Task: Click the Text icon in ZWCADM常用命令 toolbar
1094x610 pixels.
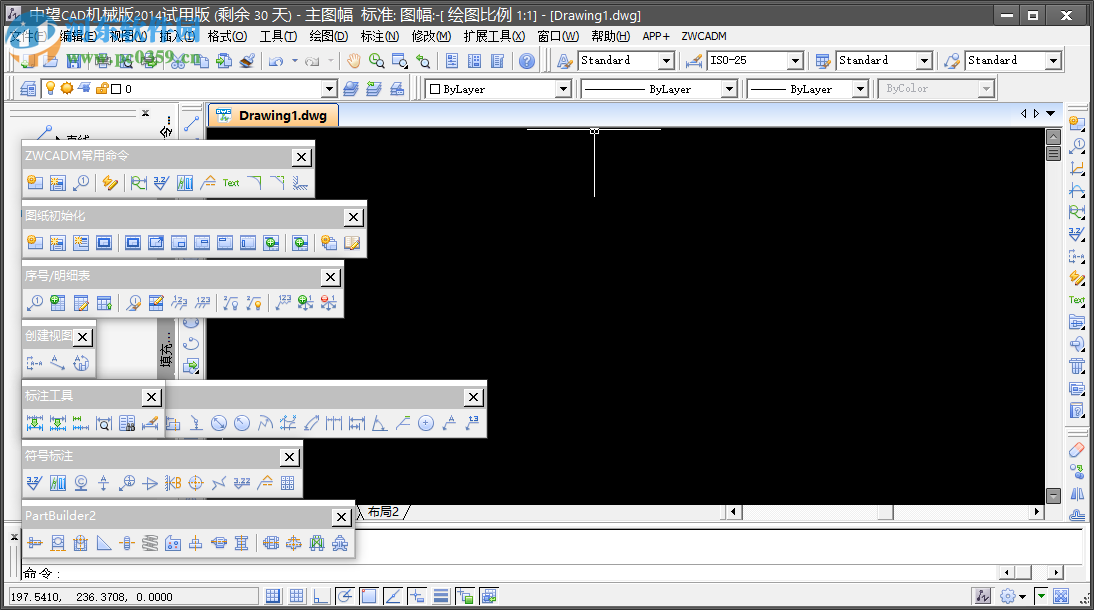Action: click(231, 183)
